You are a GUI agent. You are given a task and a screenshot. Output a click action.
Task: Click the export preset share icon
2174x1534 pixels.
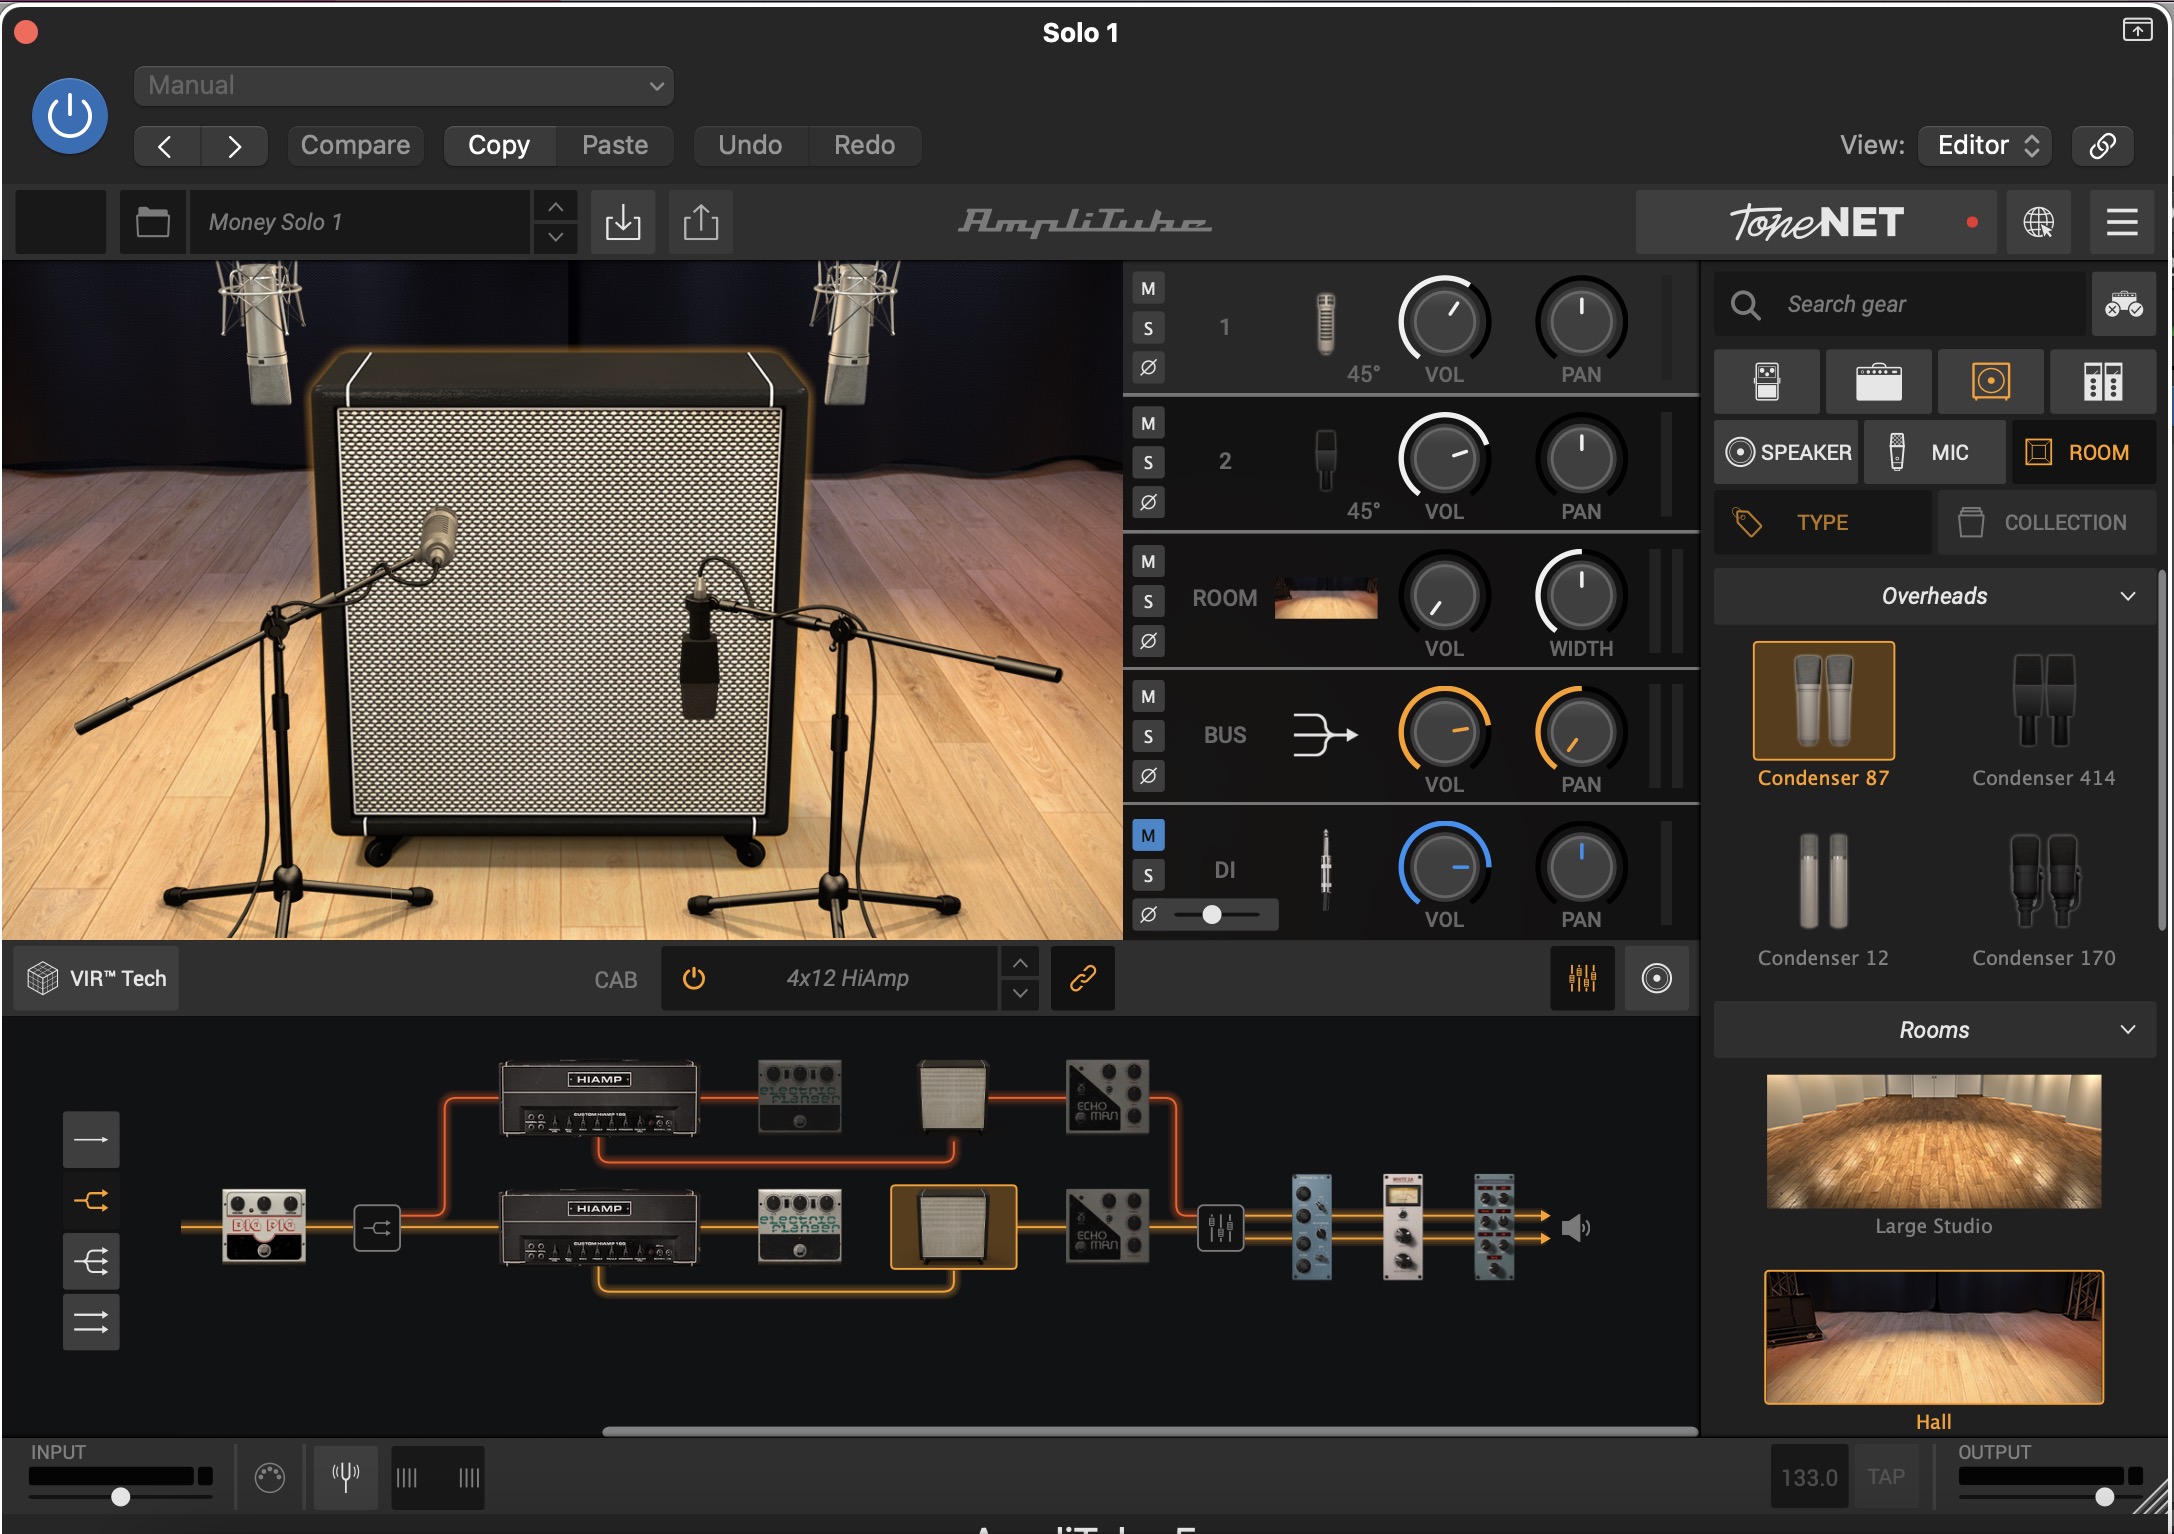[x=701, y=221]
